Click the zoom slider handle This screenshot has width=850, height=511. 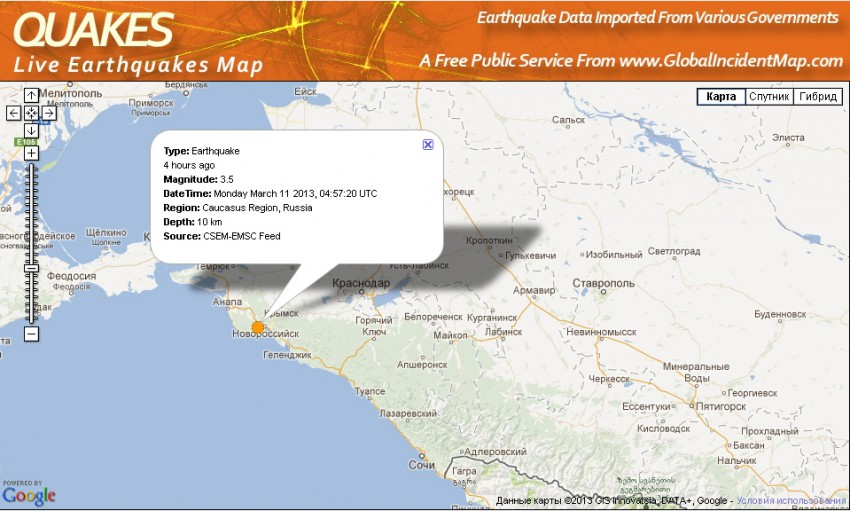point(31,268)
